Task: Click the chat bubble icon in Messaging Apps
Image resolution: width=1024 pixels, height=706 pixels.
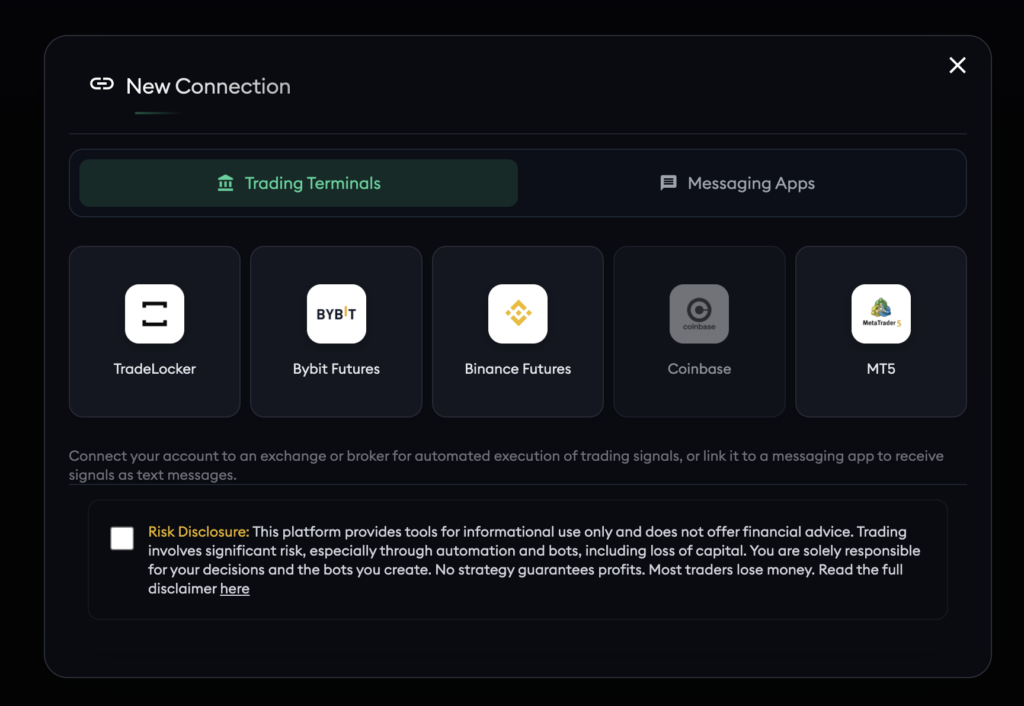Action: click(x=669, y=183)
